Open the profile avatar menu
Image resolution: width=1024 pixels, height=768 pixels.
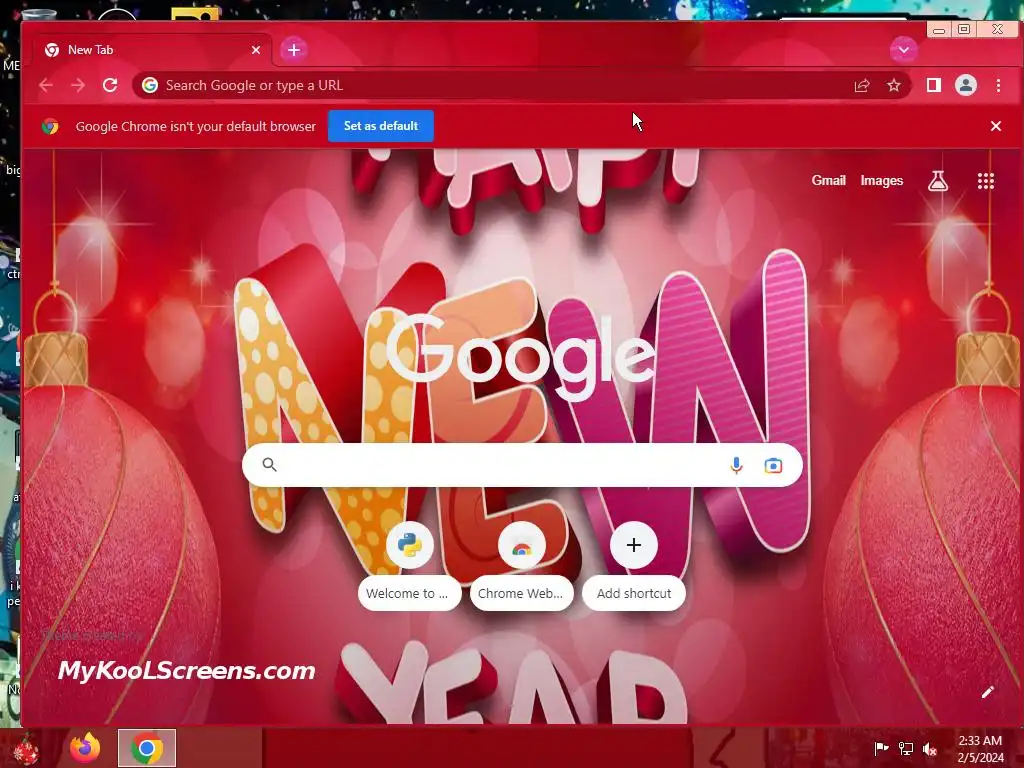tap(966, 85)
